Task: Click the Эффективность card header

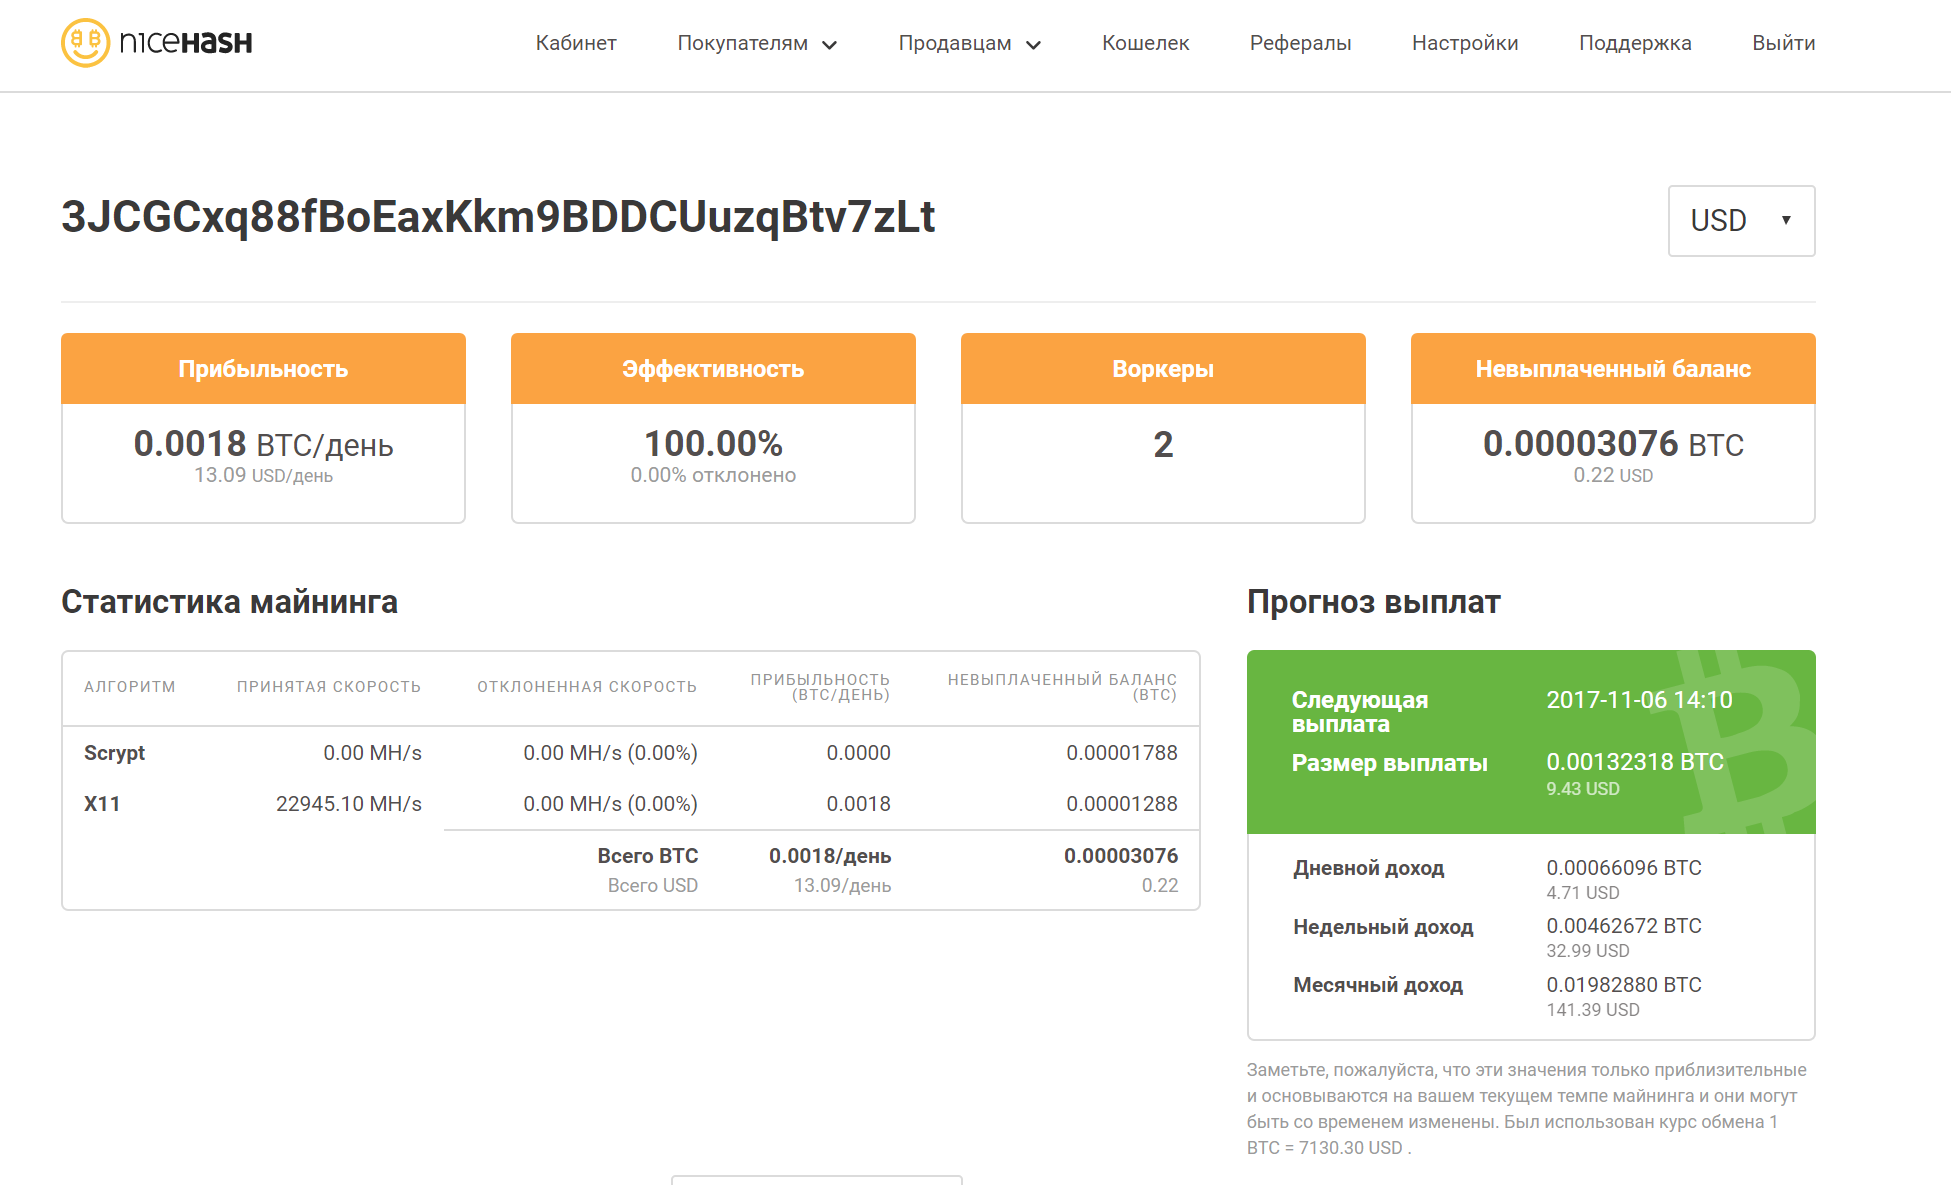Action: point(713,369)
